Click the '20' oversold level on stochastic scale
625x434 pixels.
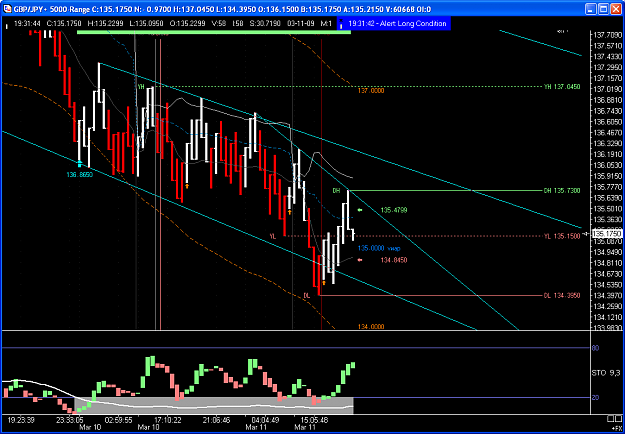[595, 397]
